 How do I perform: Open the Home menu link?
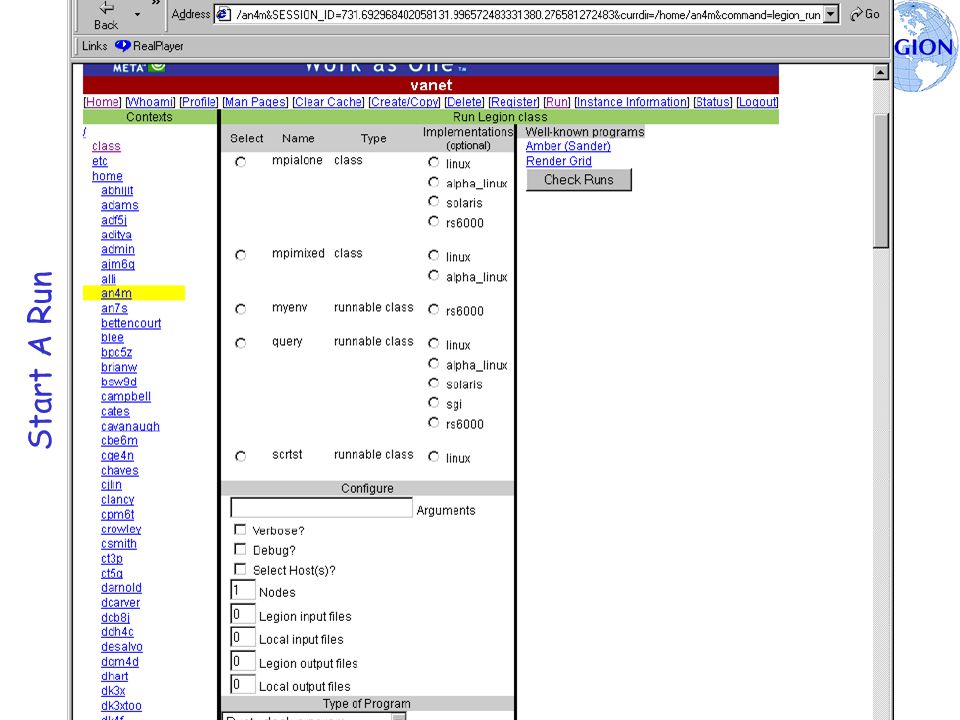(x=102, y=102)
